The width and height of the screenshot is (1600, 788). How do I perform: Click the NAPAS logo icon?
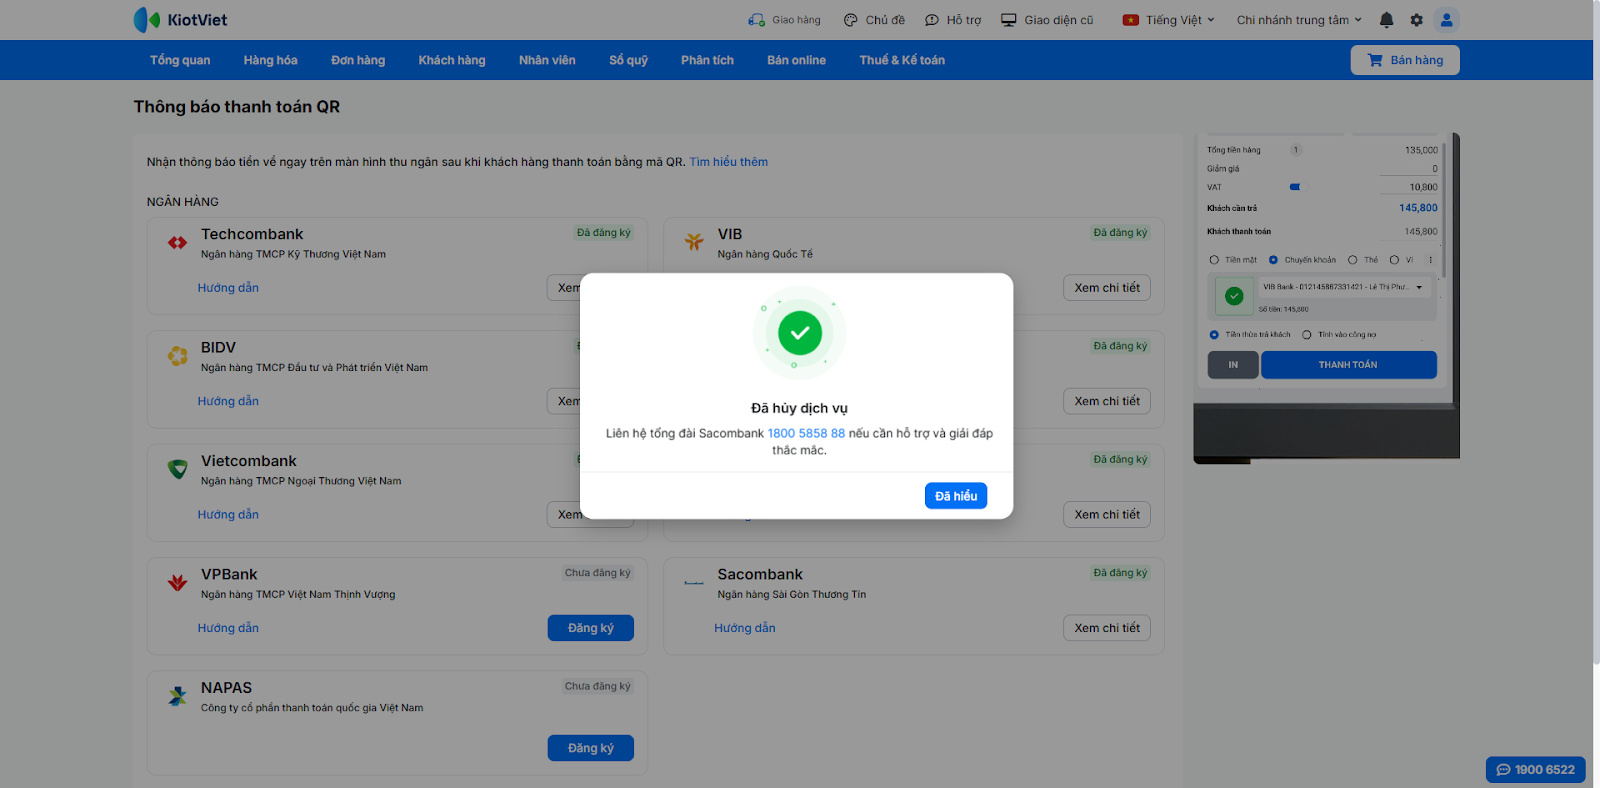coord(178,696)
